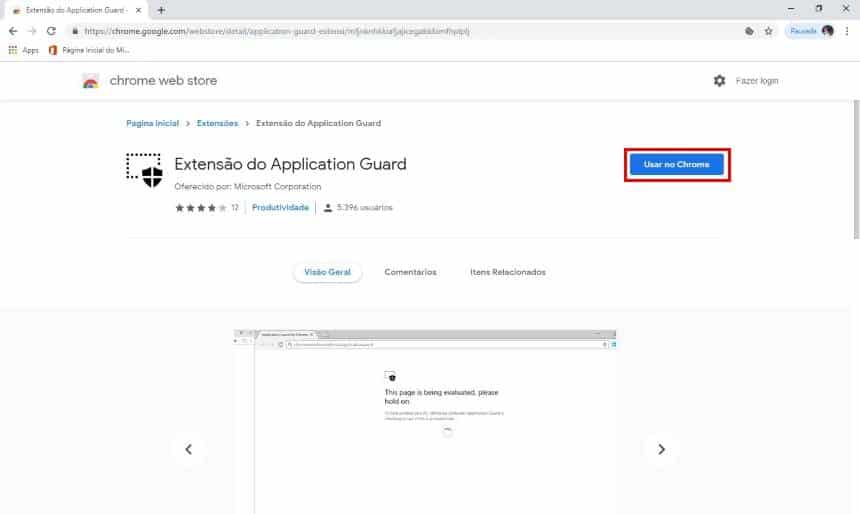The height and width of the screenshot is (514, 860).
Task: Click the star rating
Action: 200,207
